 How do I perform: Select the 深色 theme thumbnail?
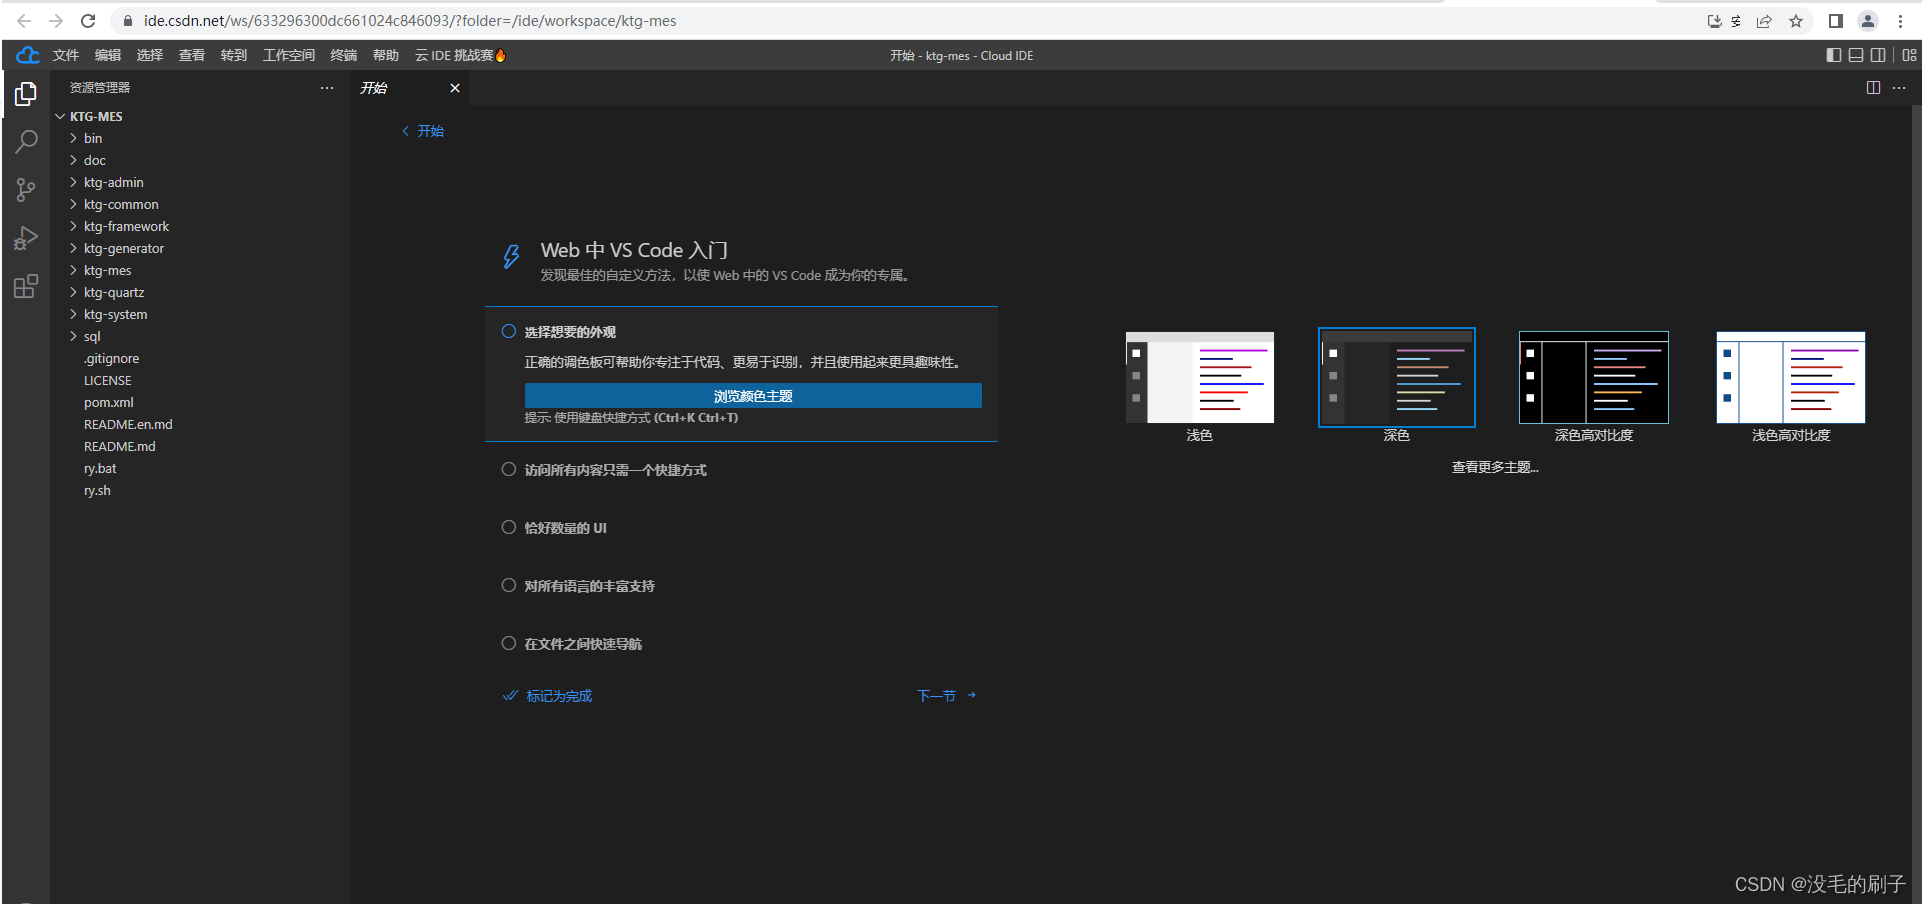coord(1396,377)
